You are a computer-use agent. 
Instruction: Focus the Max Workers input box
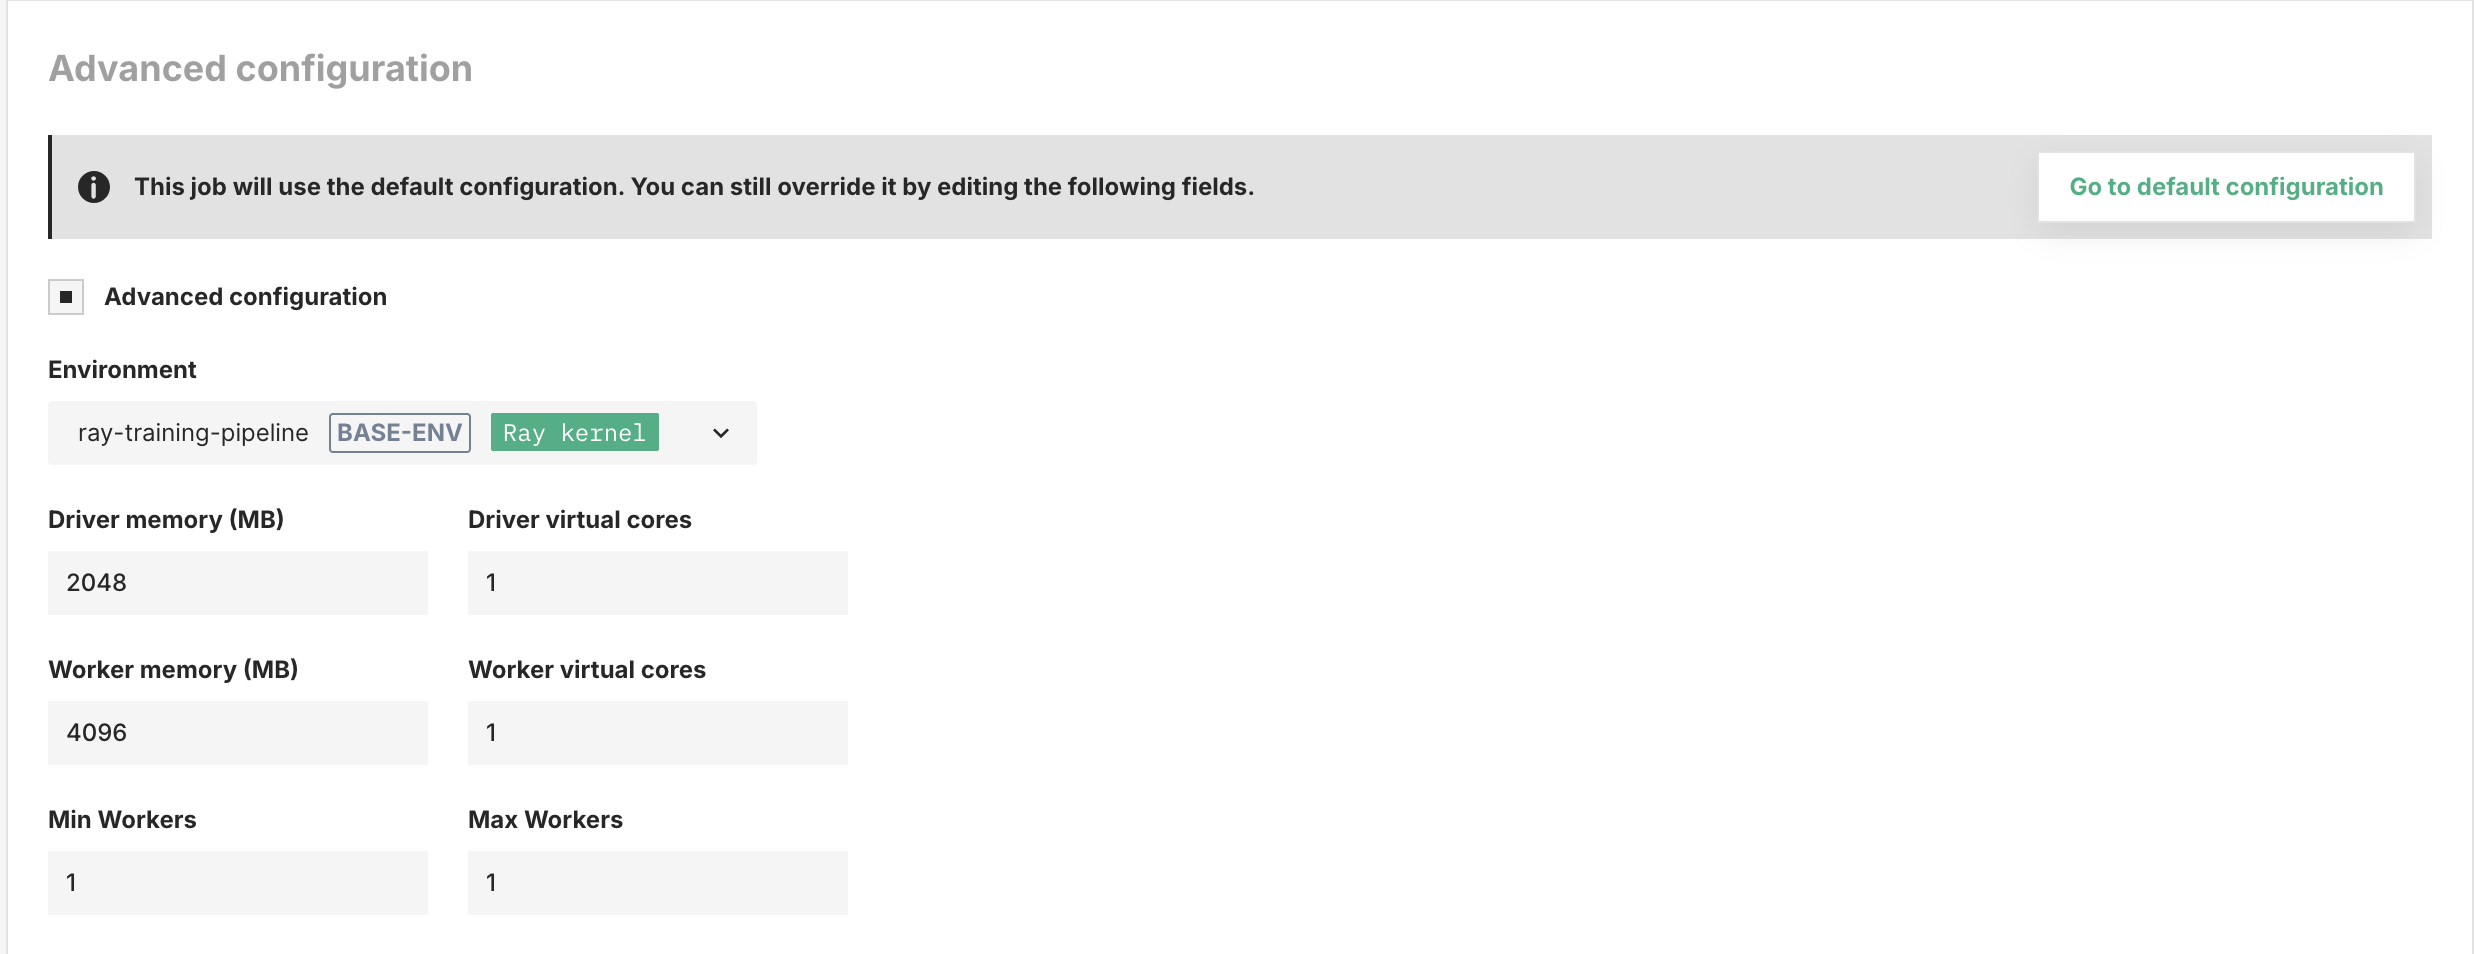coord(658,883)
